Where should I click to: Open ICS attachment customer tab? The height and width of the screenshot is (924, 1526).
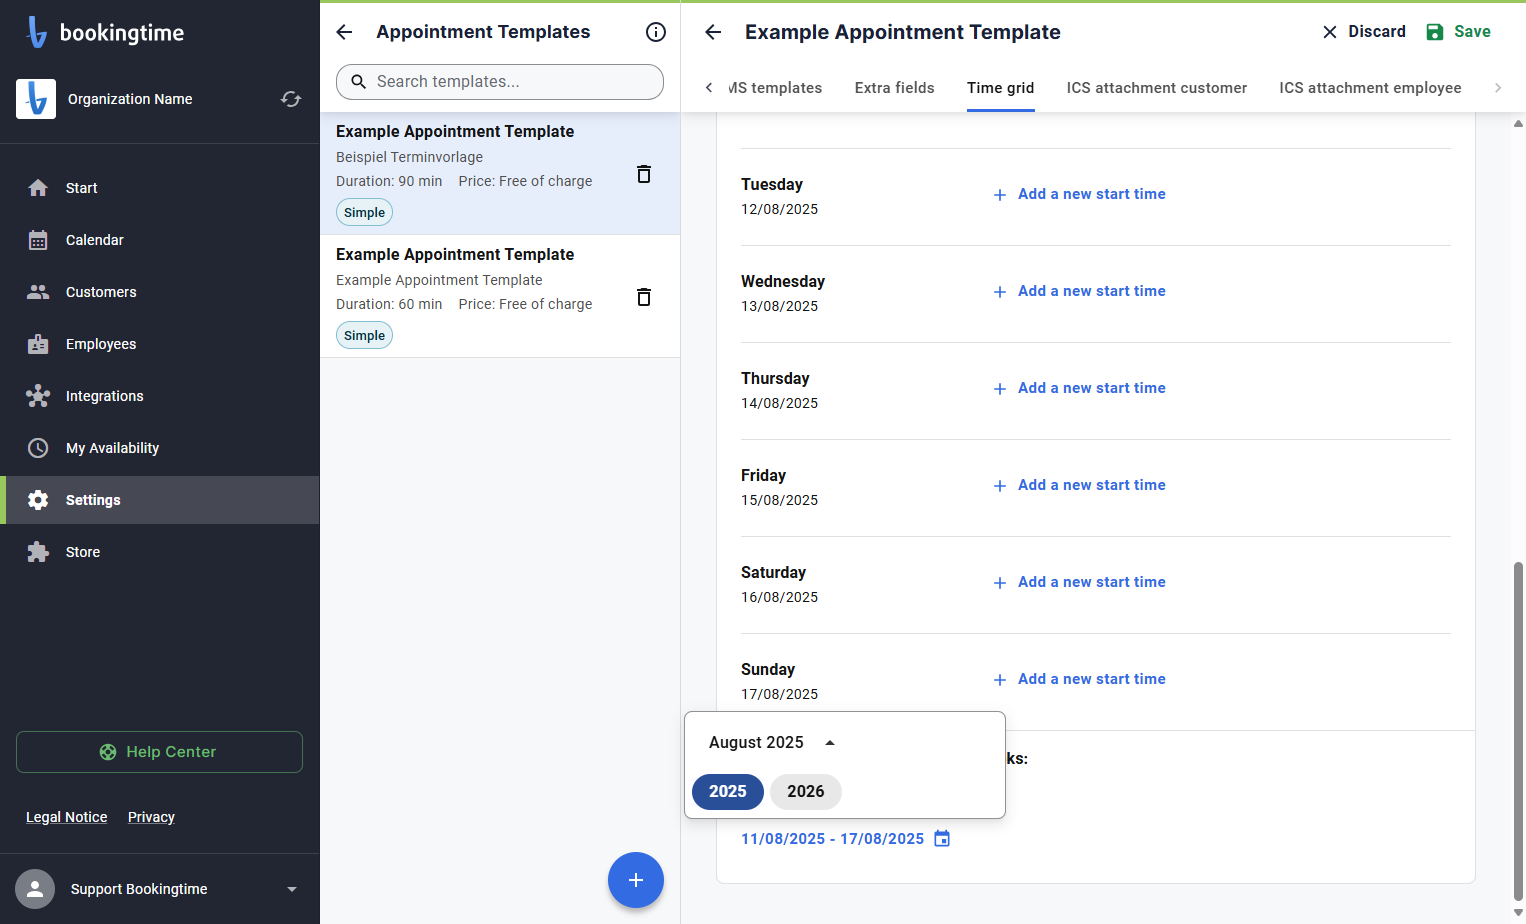point(1157,88)
